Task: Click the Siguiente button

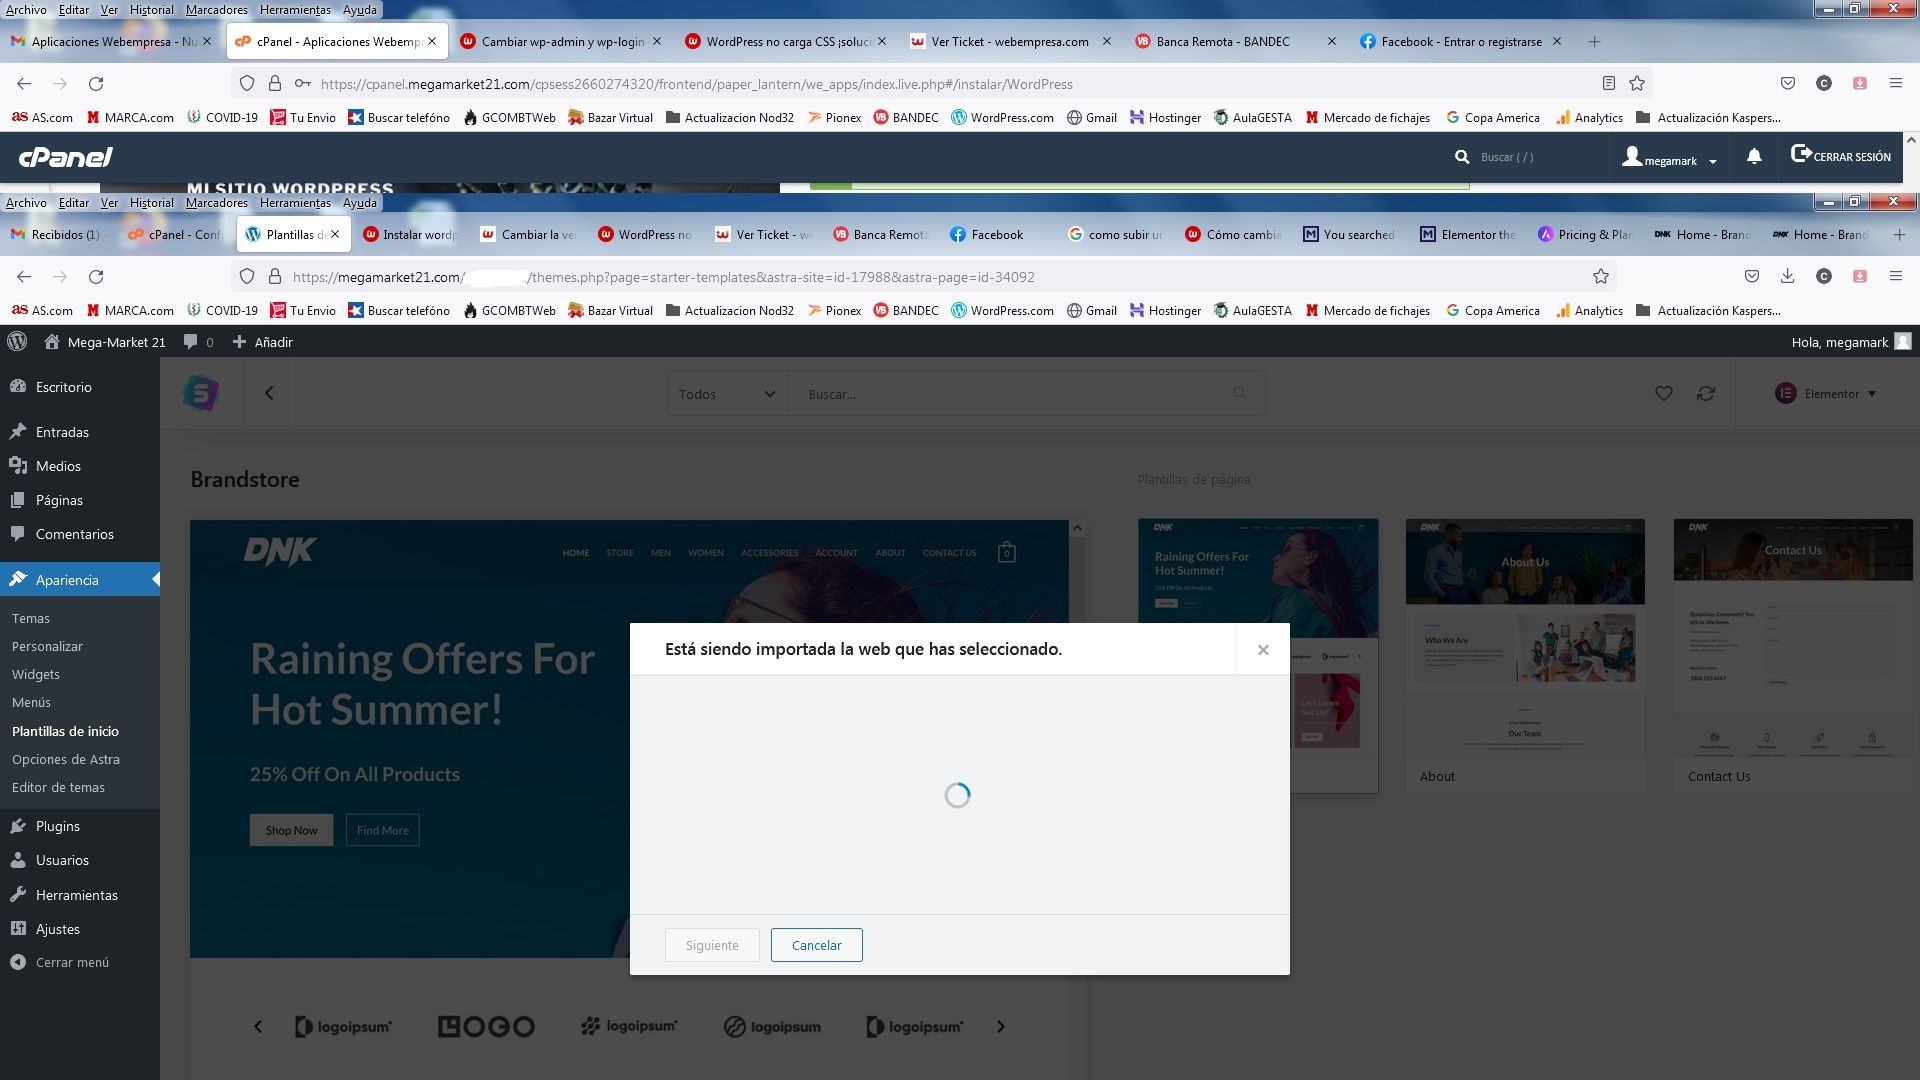Action: (712, 945)
